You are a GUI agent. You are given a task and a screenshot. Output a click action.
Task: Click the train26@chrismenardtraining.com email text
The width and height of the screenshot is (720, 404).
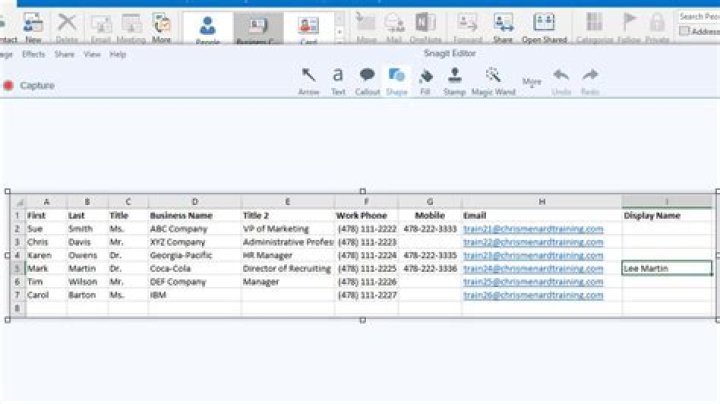coord(533,295)
